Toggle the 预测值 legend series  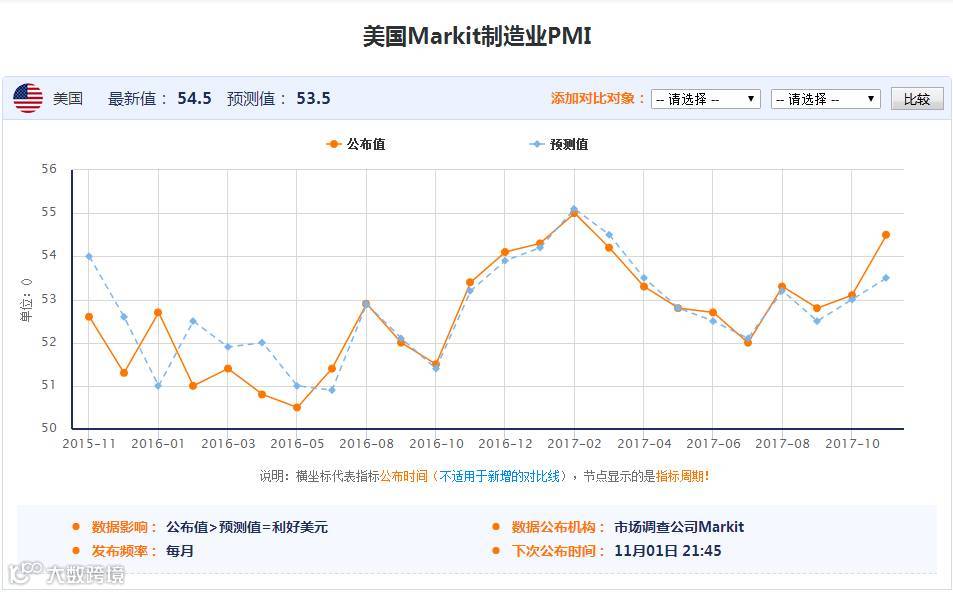click(559, 144)
